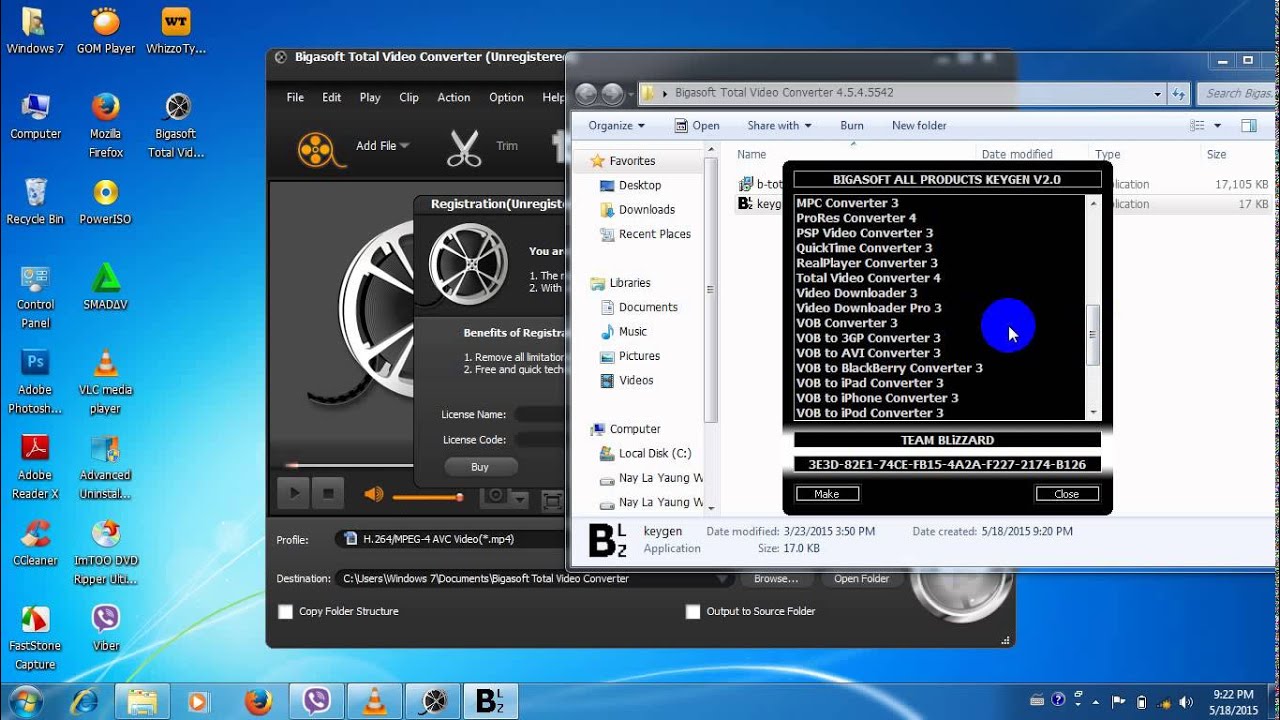Open the WhizzoTy desktop shortcut
Screen dimensions: 1280x720
176,30
